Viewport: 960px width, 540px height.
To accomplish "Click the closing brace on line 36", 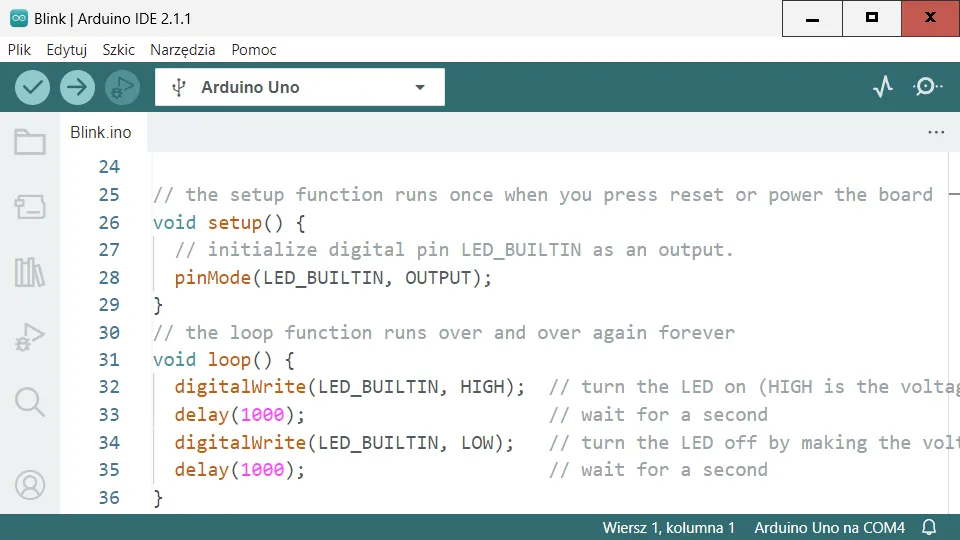I will click(158, 498).
